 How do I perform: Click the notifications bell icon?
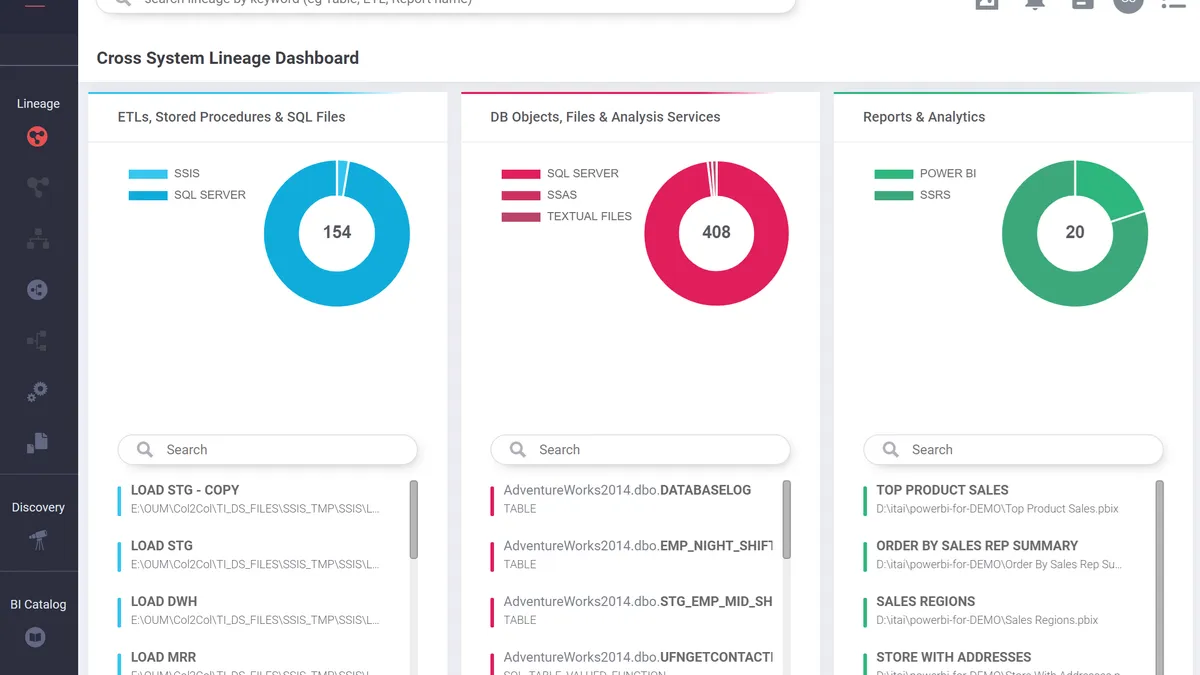tap(1035, 3)
